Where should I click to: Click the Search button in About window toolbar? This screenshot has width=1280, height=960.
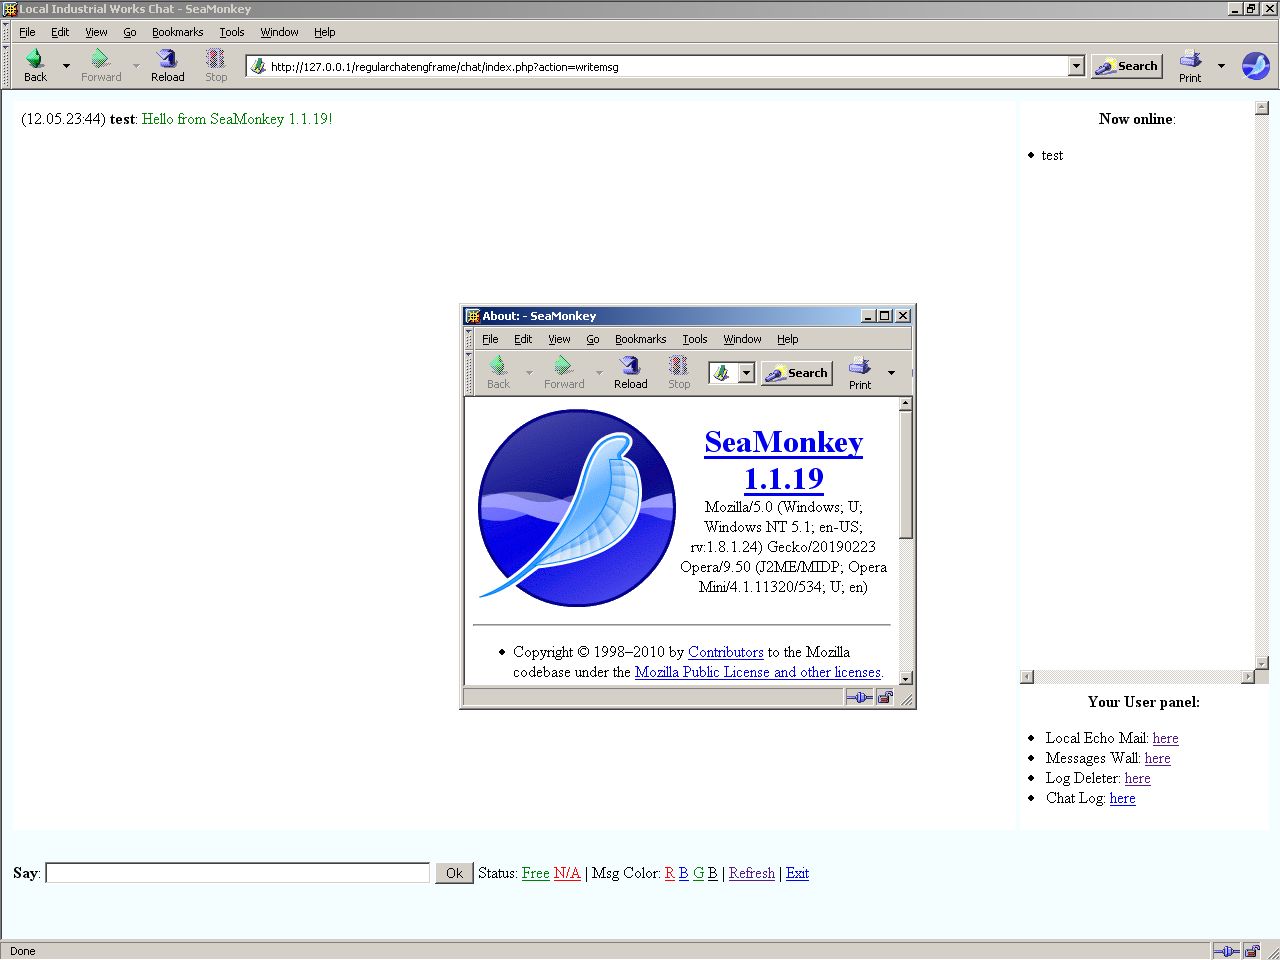[x=797, y=373]
